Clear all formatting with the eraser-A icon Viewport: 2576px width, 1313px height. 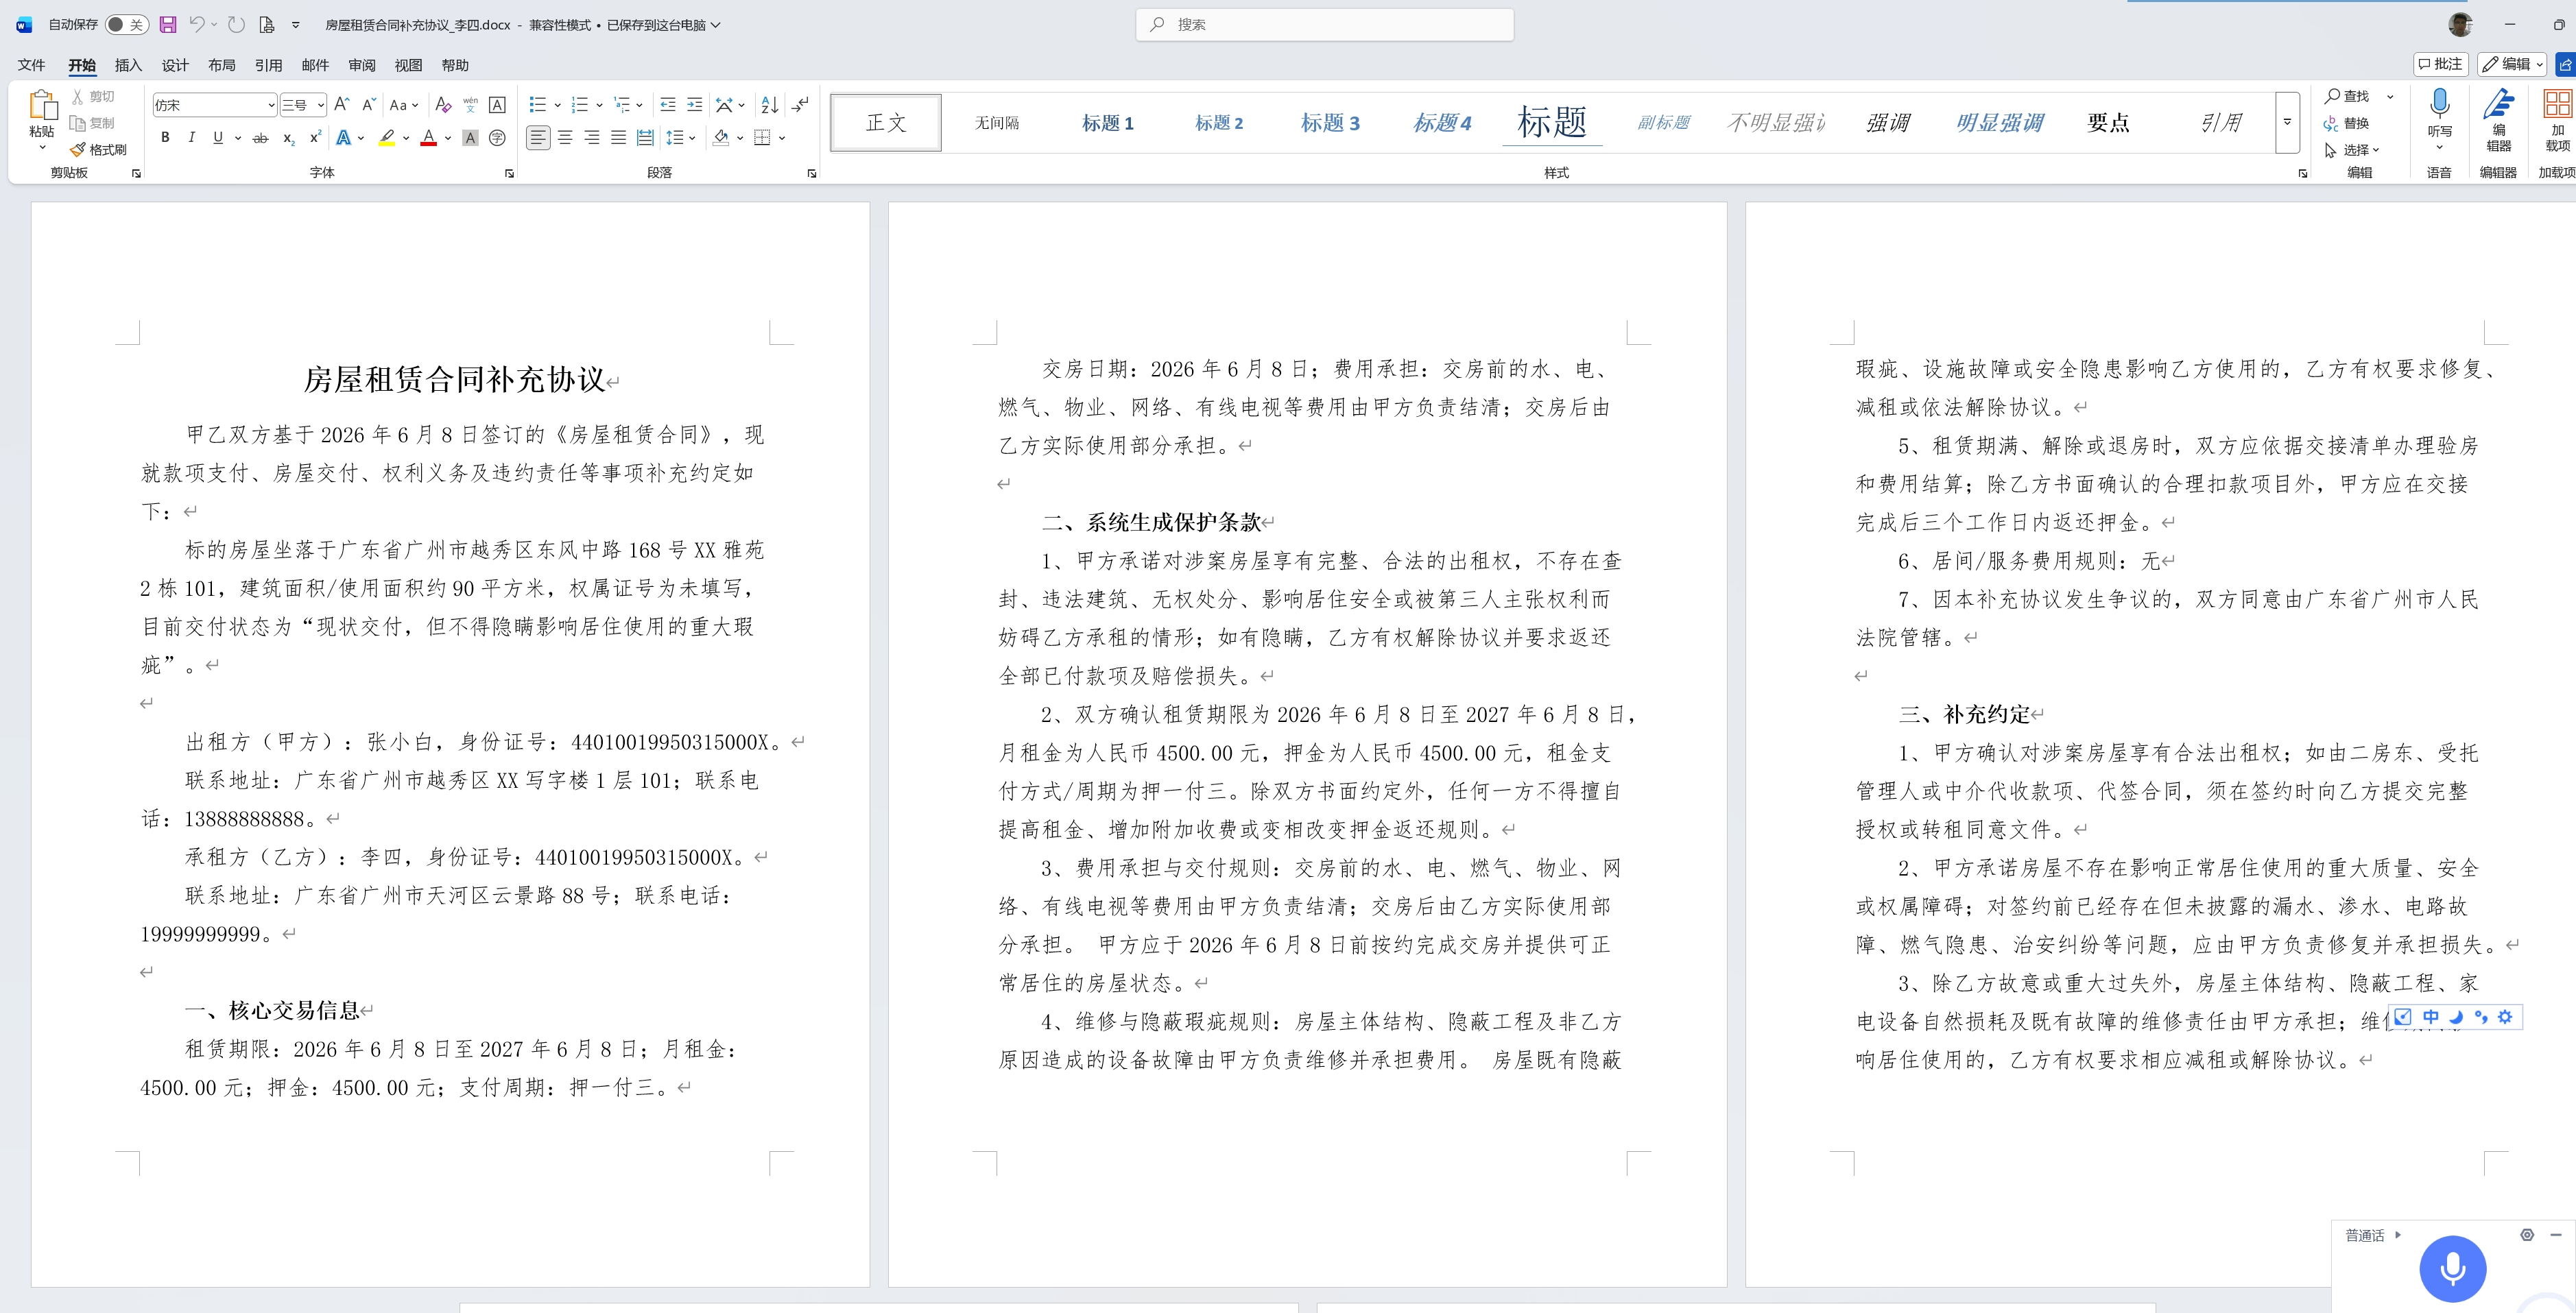(x=444, y=105)
